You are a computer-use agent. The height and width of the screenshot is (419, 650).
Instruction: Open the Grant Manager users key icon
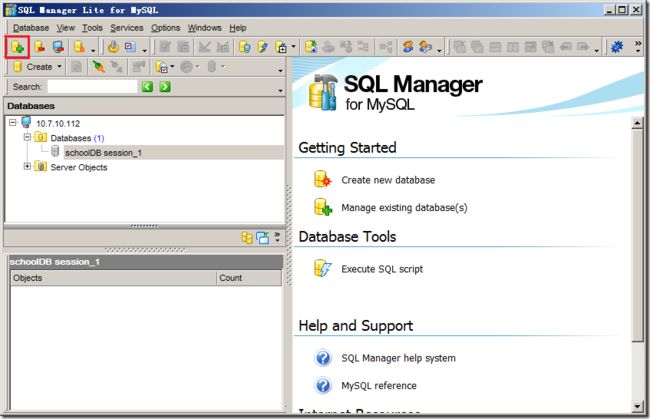(x=426, y=47)
